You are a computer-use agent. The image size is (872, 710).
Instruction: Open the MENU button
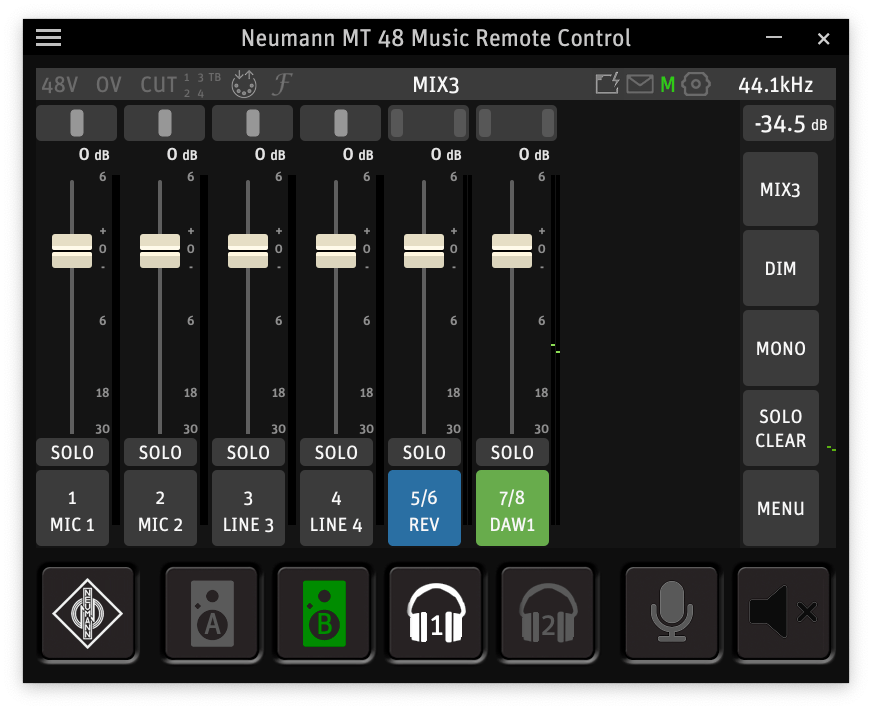coord(780,509)
